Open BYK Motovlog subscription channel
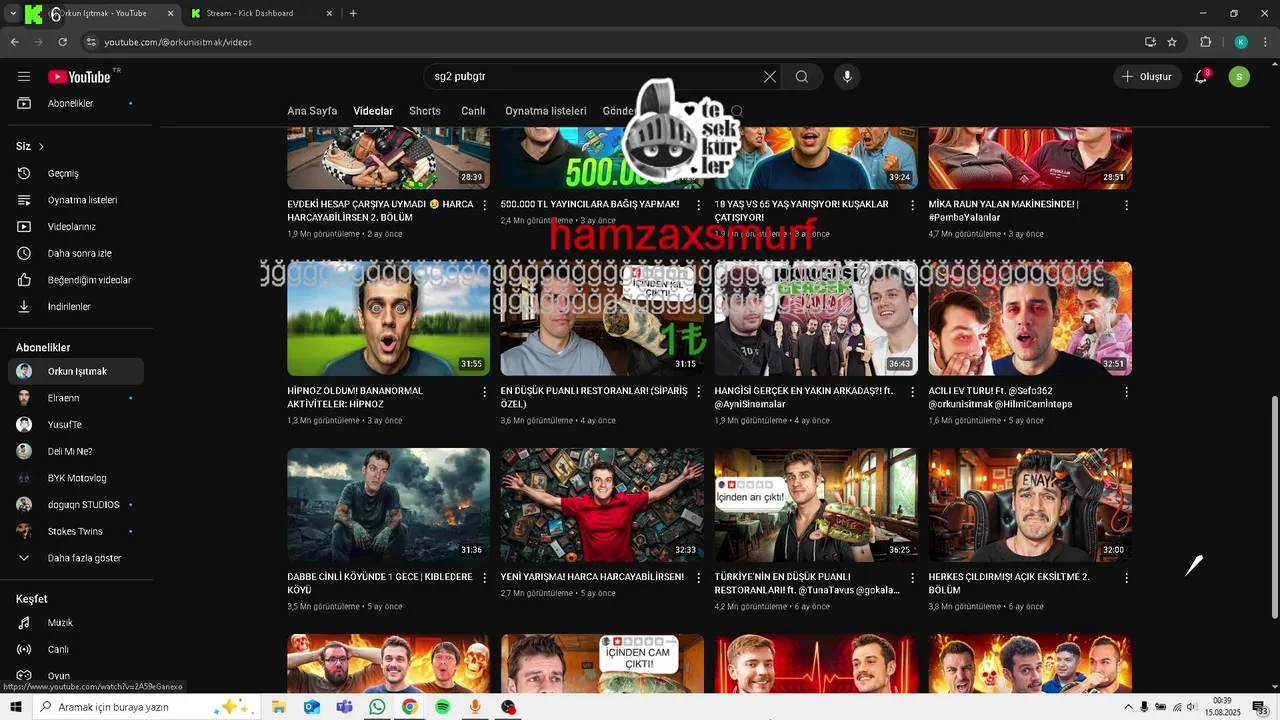 [x=76, y=478]
